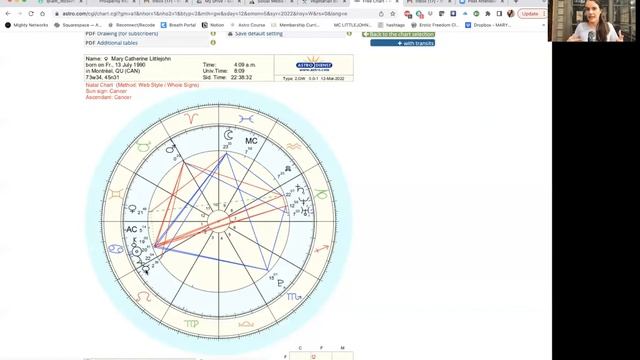Viewport: 640px width, 360px height.
Task: Click the Ascendant: Cancer text
Action: tap(109, 98)
